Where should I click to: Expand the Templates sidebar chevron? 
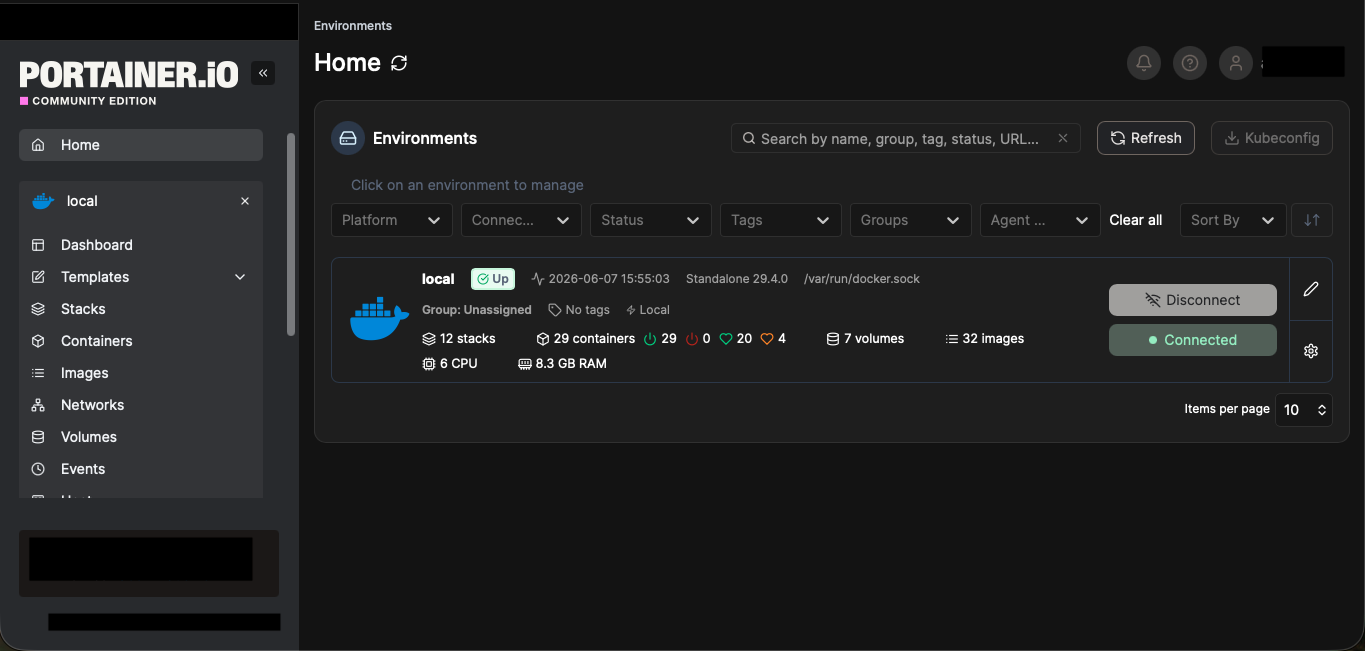pyautogui.click(x=240, y=277)
